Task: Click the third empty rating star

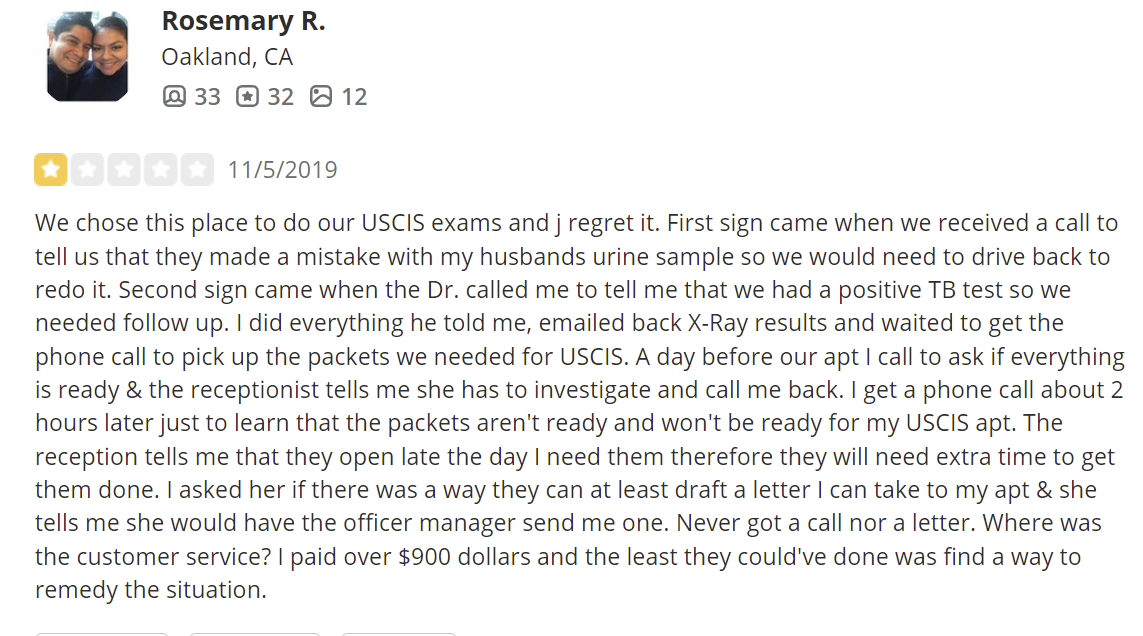Action: point(124,169)
